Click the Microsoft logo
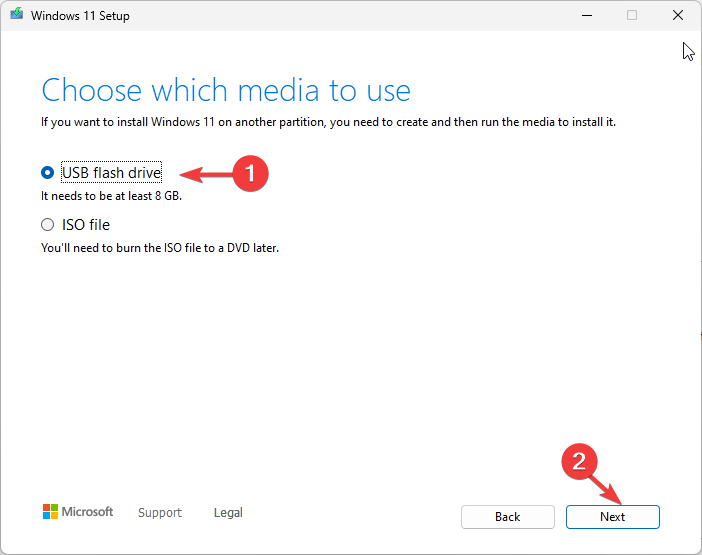 78,512
